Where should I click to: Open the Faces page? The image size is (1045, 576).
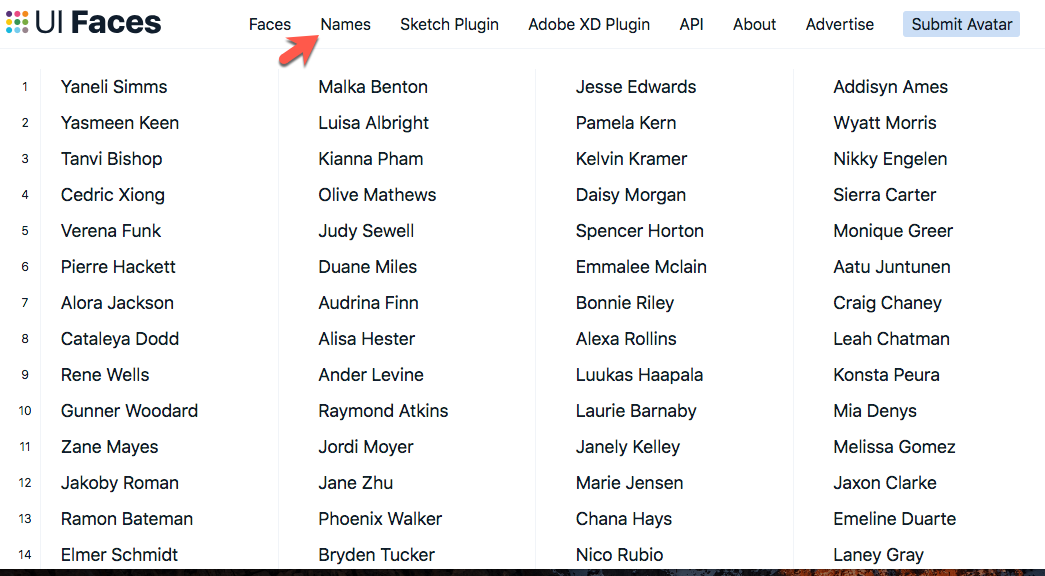click(x=270, y=25)
